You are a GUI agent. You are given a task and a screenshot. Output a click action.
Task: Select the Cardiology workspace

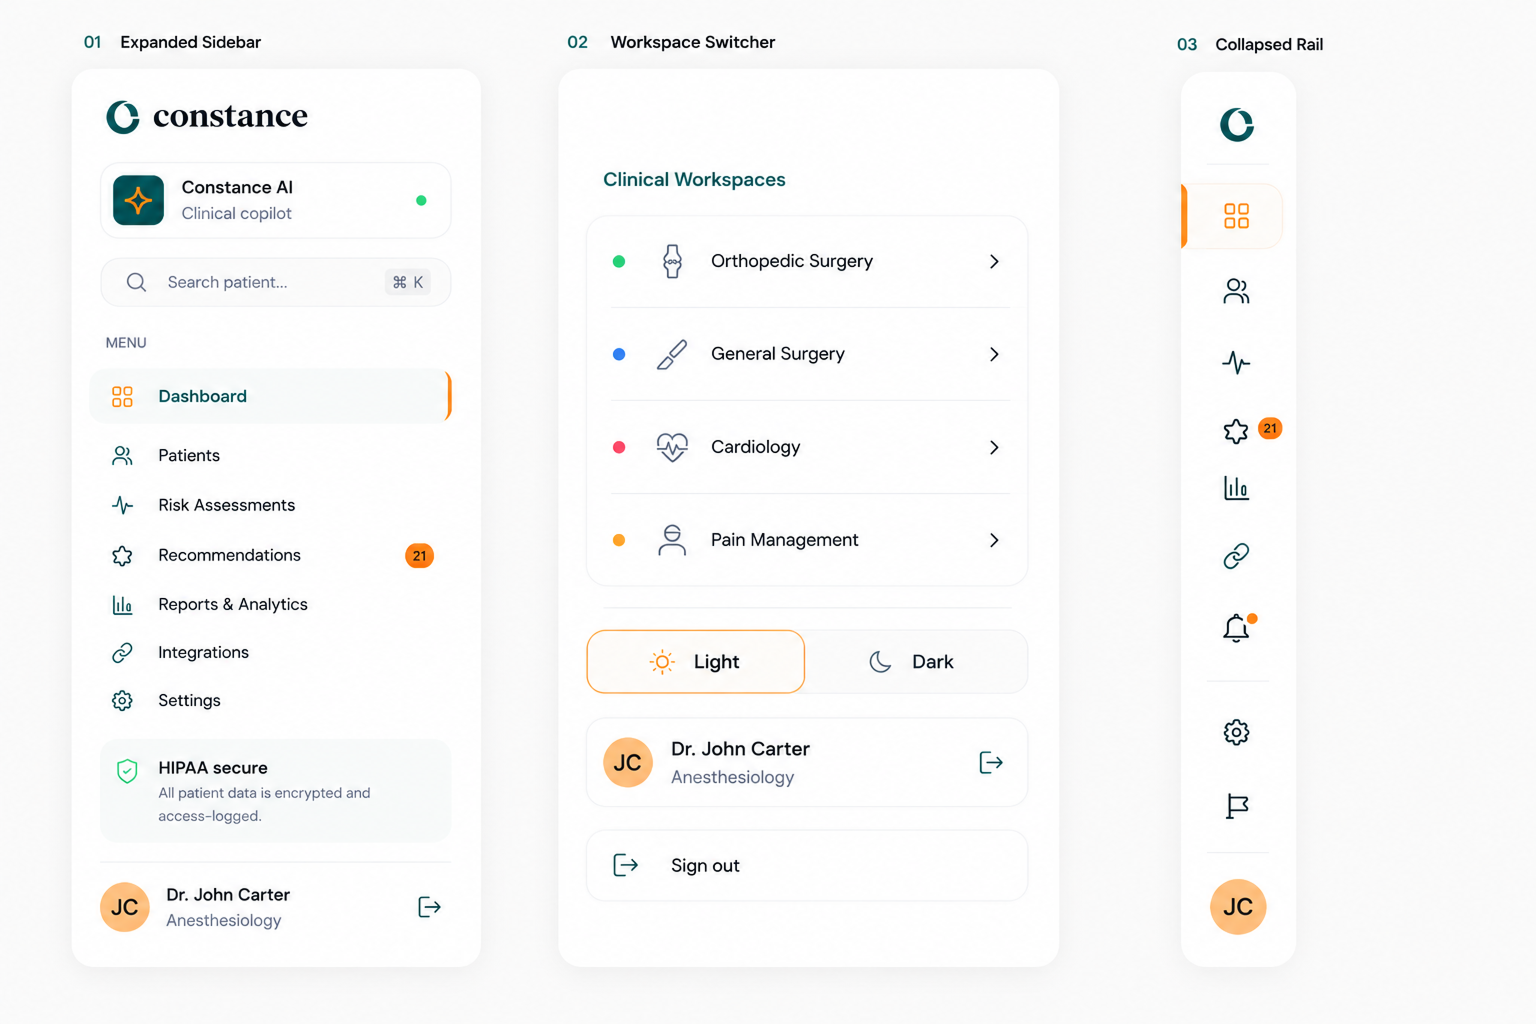(807, 447)
